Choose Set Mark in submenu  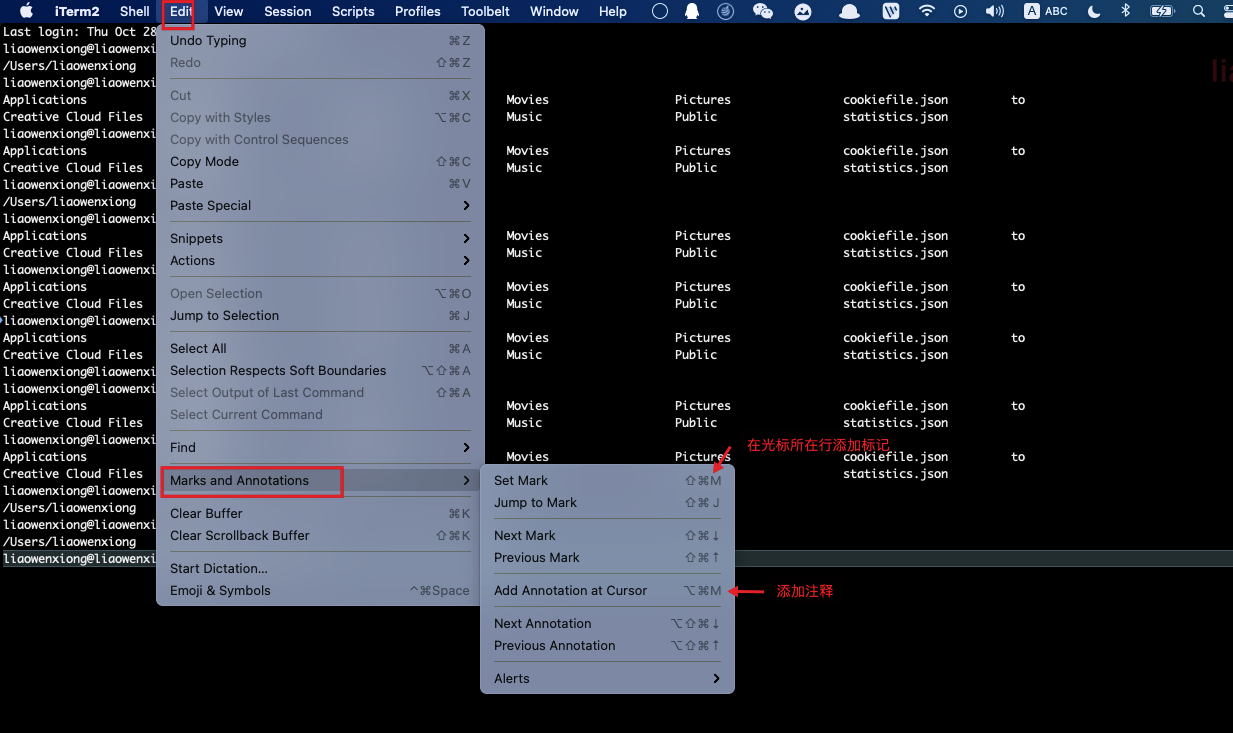pyautogui.click(x=608, y=481)
